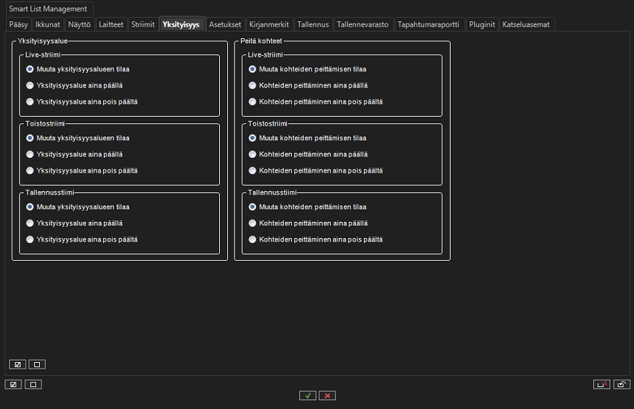Confirm changes with the green checkmark button

tap(308, 396)
